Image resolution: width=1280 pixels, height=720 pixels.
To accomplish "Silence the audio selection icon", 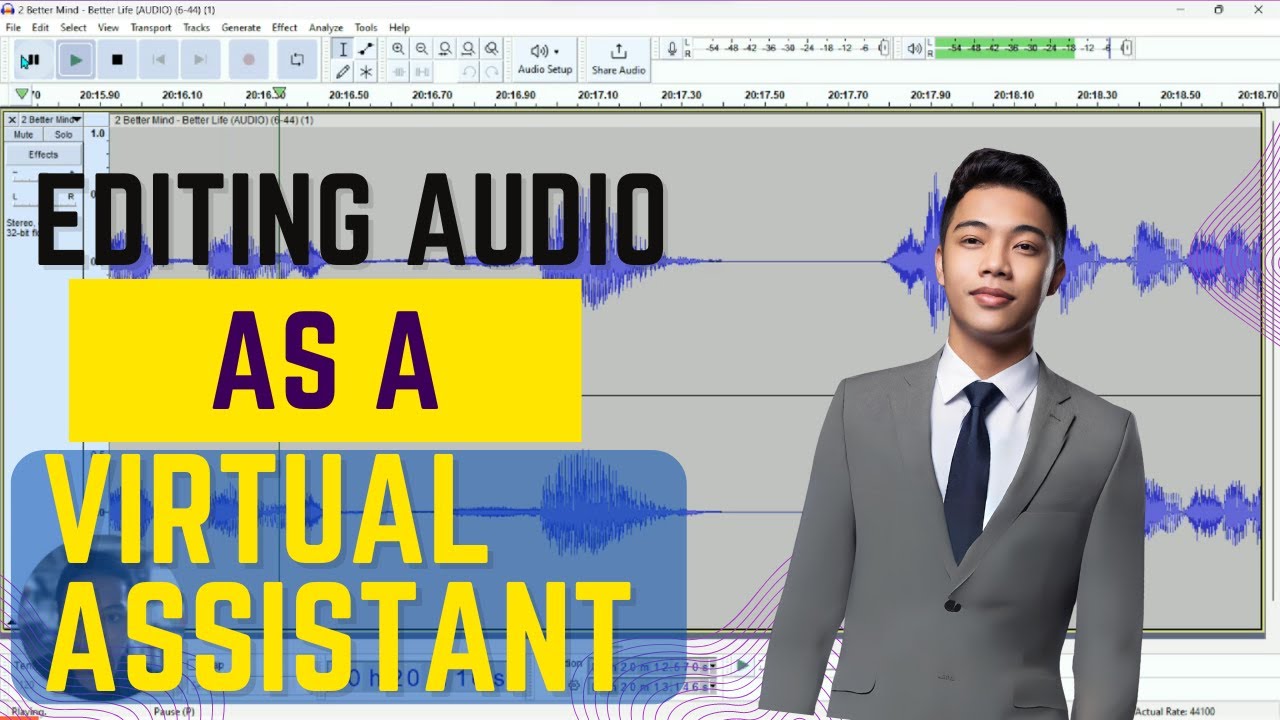I will coord(422,71).
